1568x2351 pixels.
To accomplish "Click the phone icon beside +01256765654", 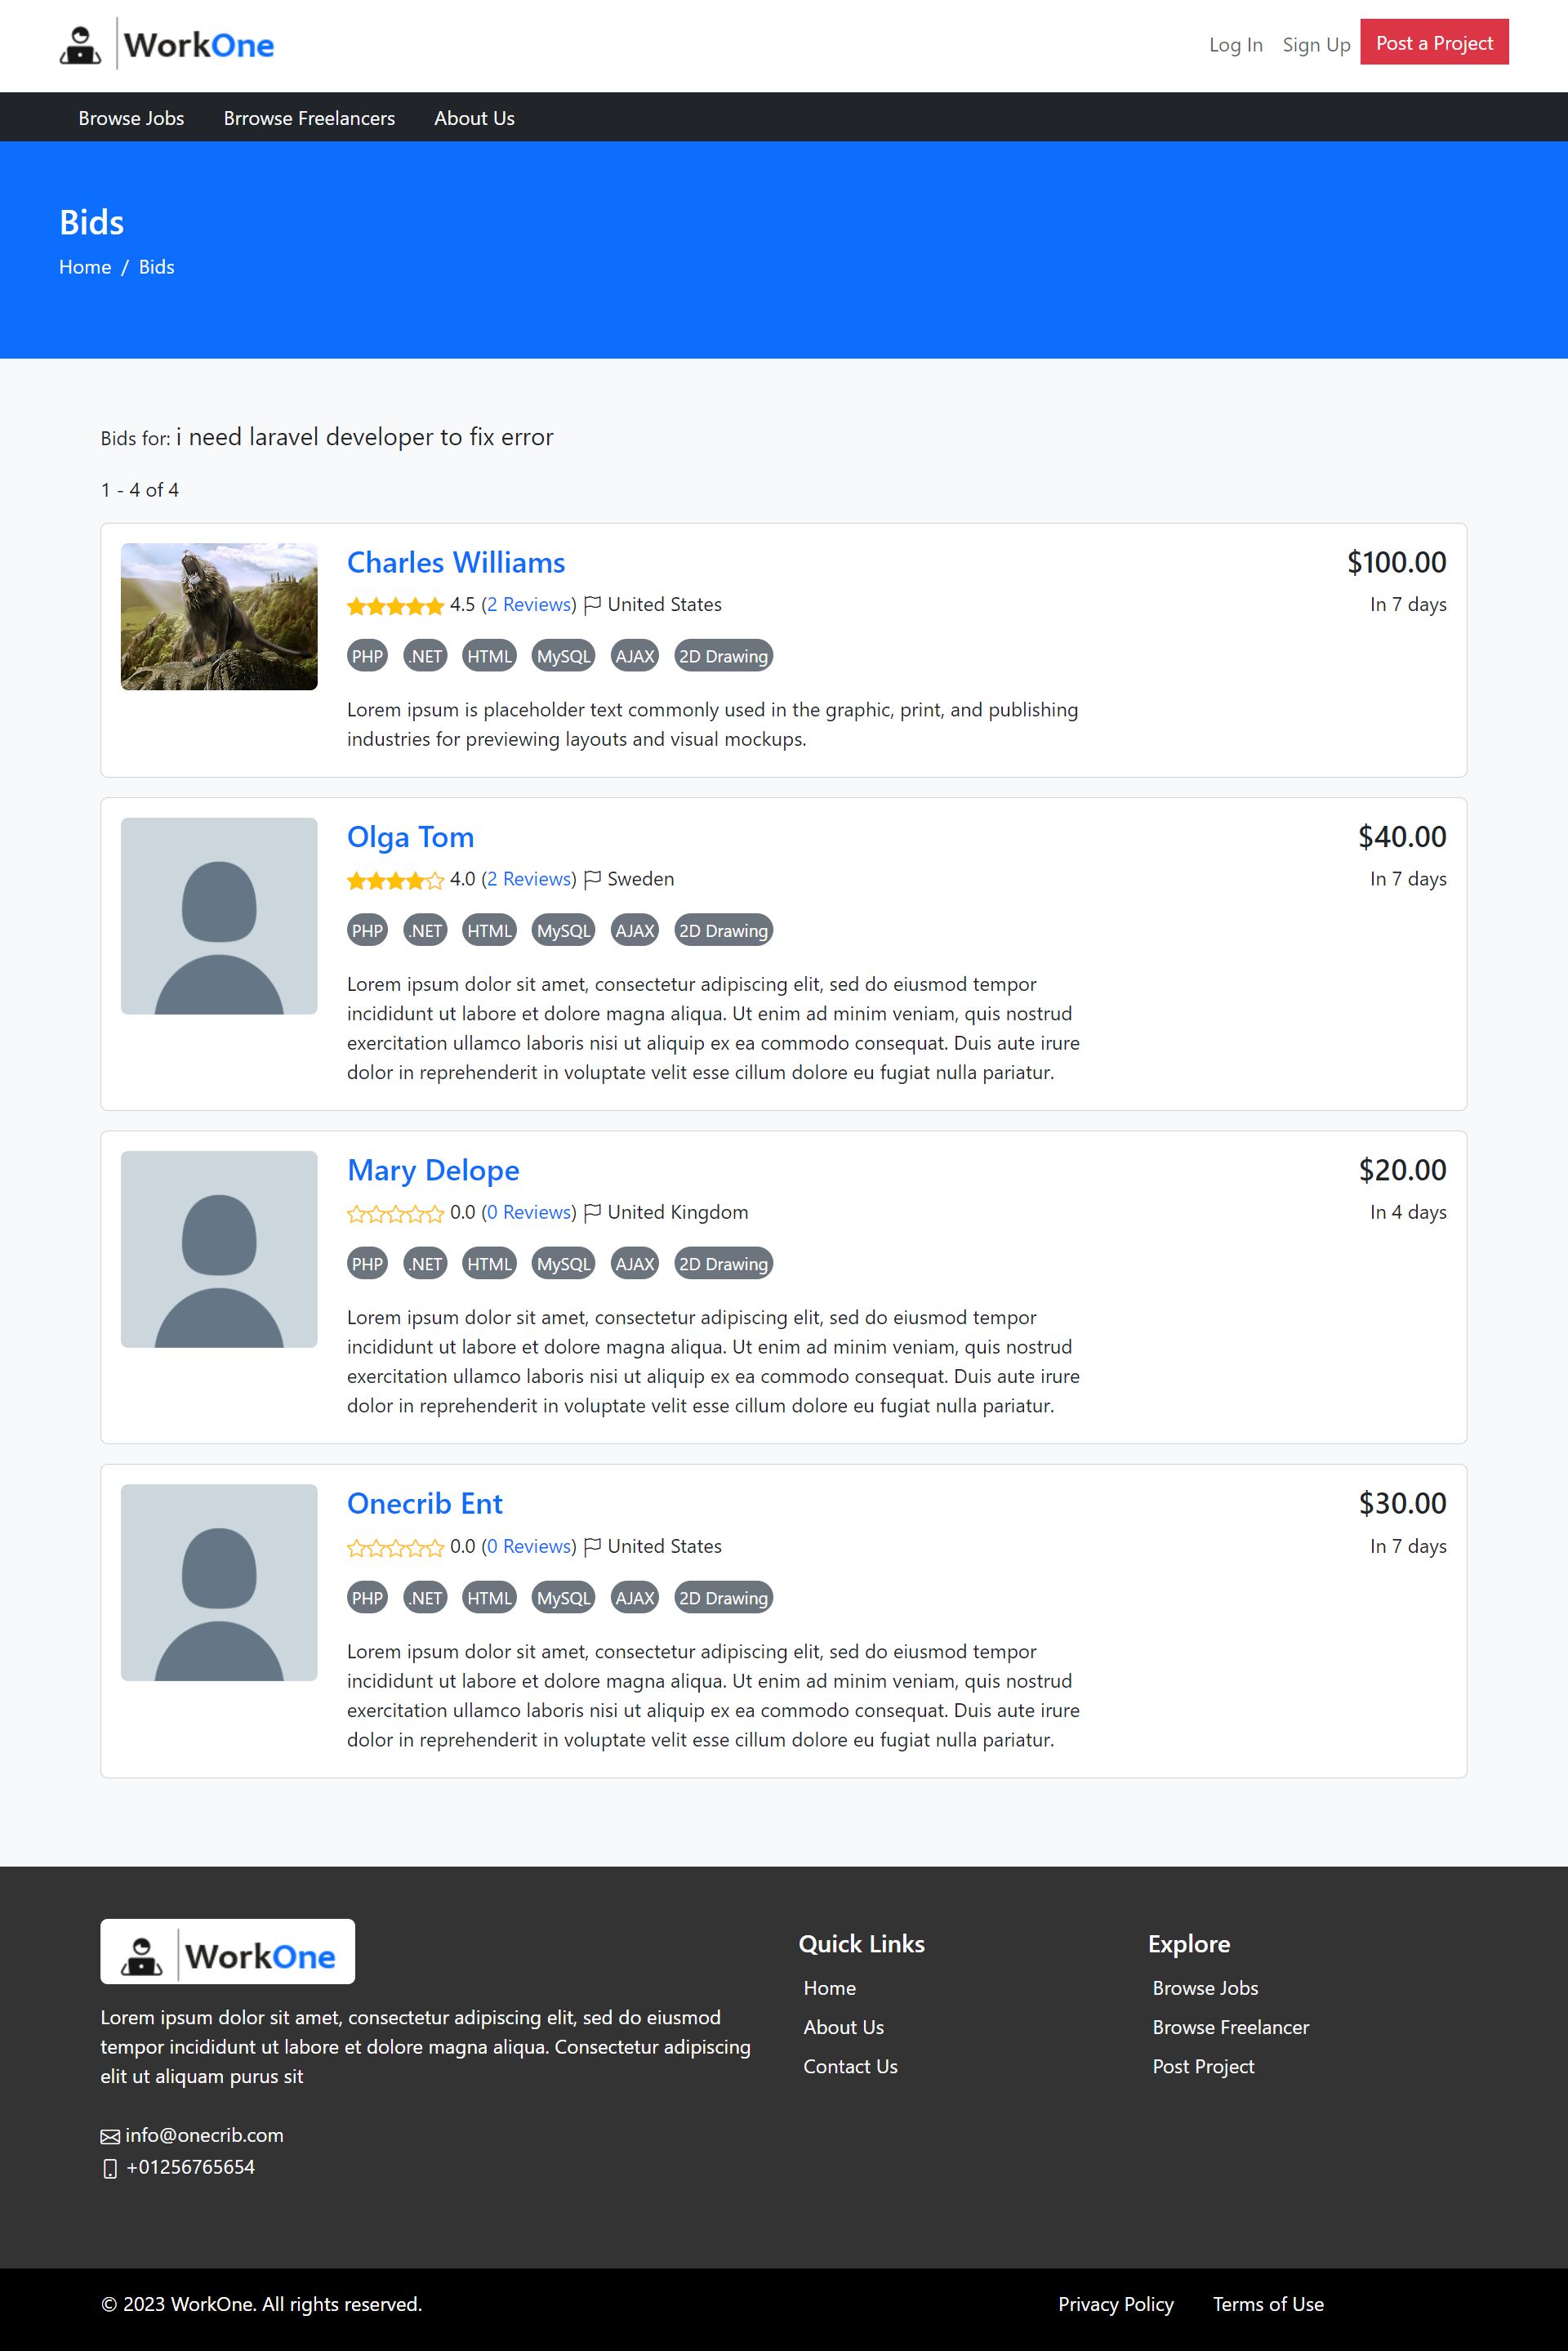I will pyautogui.click(x=110, y=2169).
